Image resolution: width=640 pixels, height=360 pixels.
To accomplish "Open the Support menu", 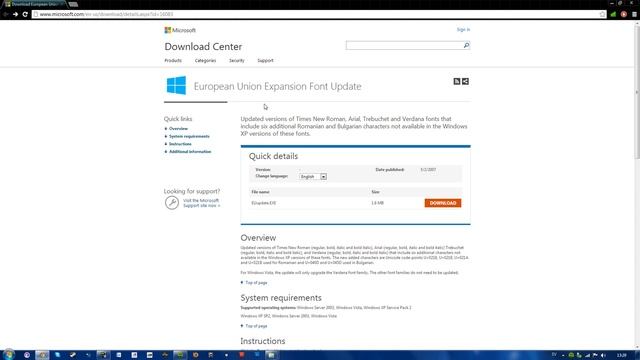I will pos(265,60).
